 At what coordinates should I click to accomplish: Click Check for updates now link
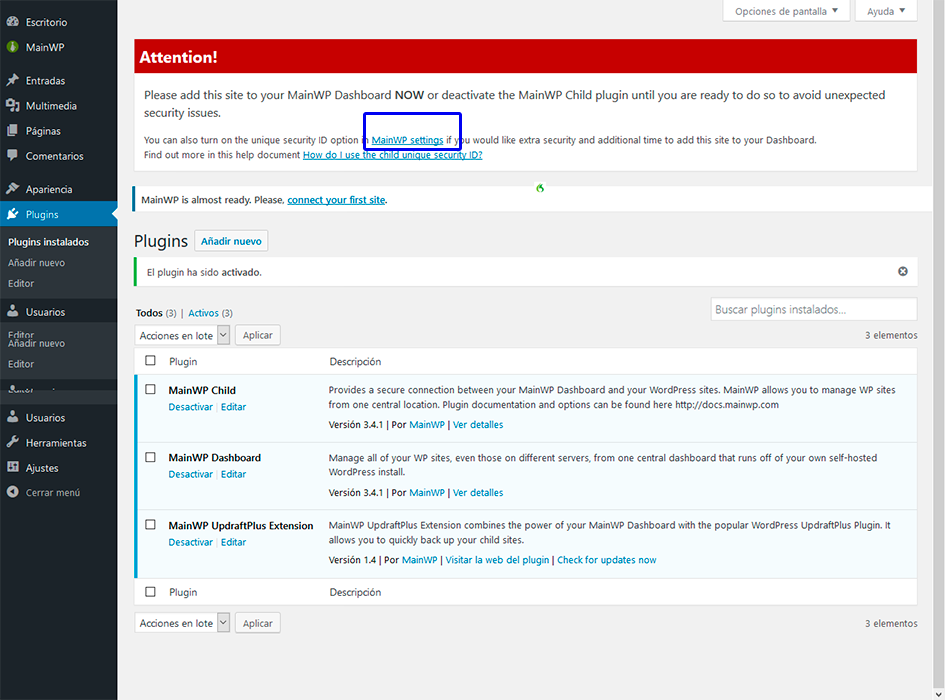tap(606, 560)
